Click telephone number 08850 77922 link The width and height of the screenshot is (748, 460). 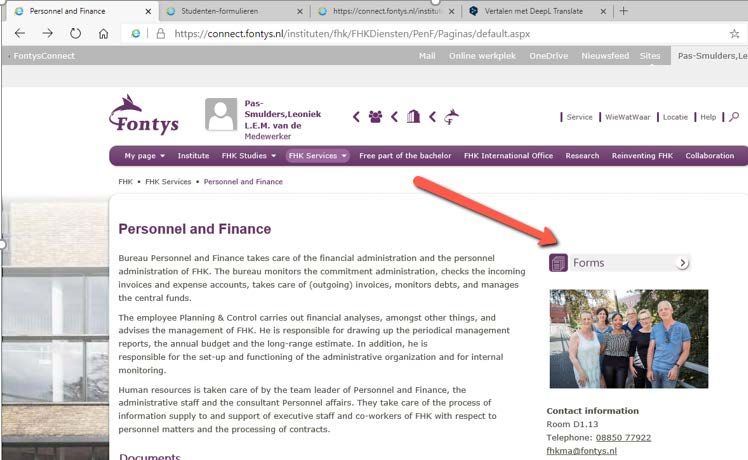(623, 438)
